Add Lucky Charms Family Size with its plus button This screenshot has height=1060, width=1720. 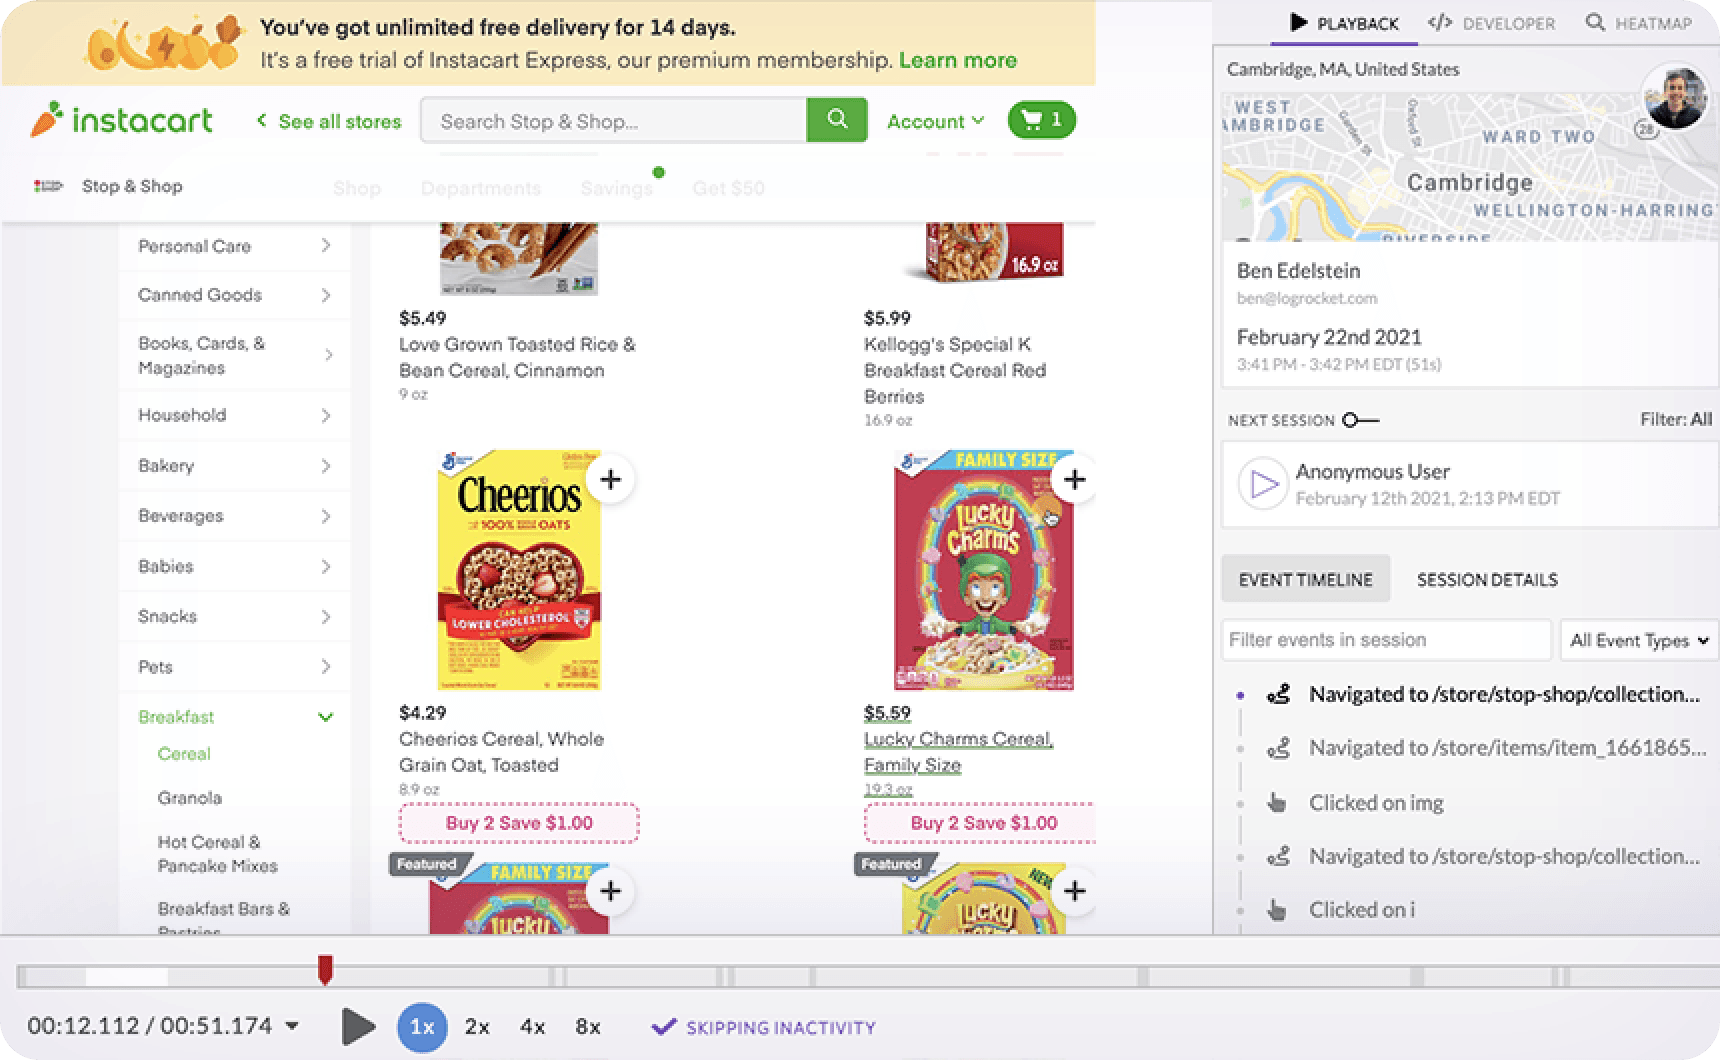pyautogui.click(x=1074, y=479)
